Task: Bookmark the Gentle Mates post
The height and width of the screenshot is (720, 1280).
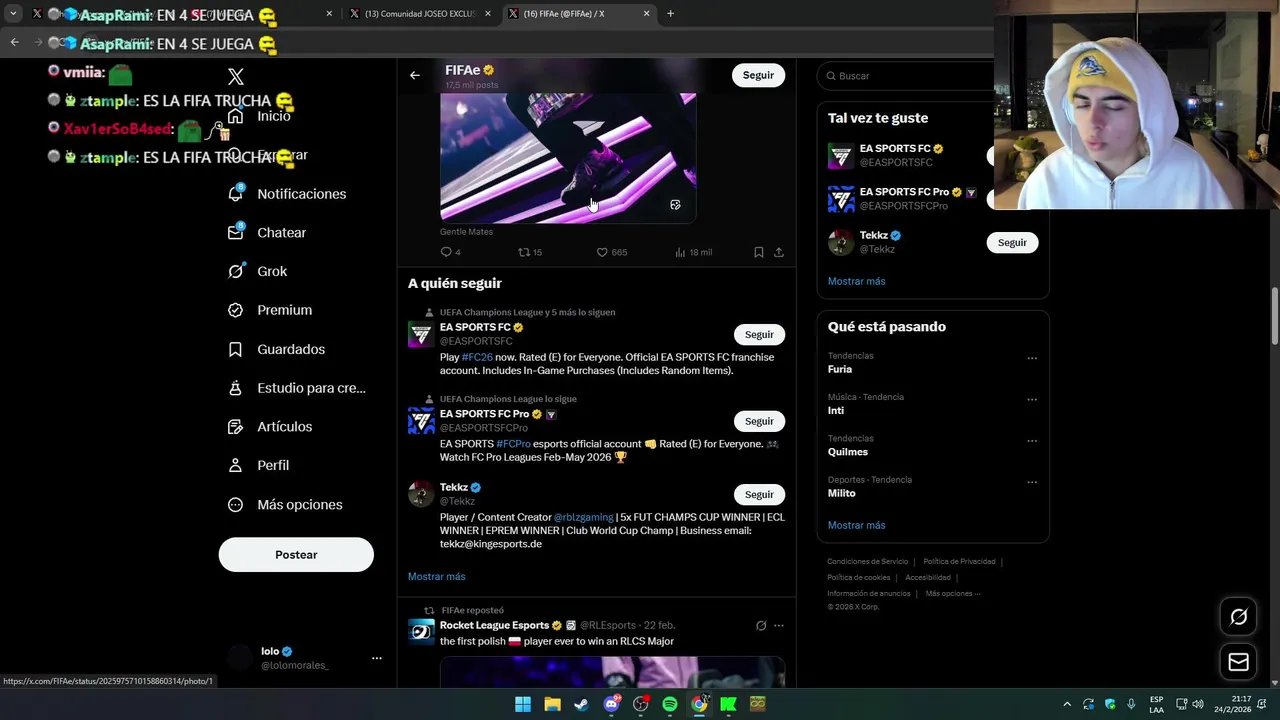Action: click(x=759, y=252)
